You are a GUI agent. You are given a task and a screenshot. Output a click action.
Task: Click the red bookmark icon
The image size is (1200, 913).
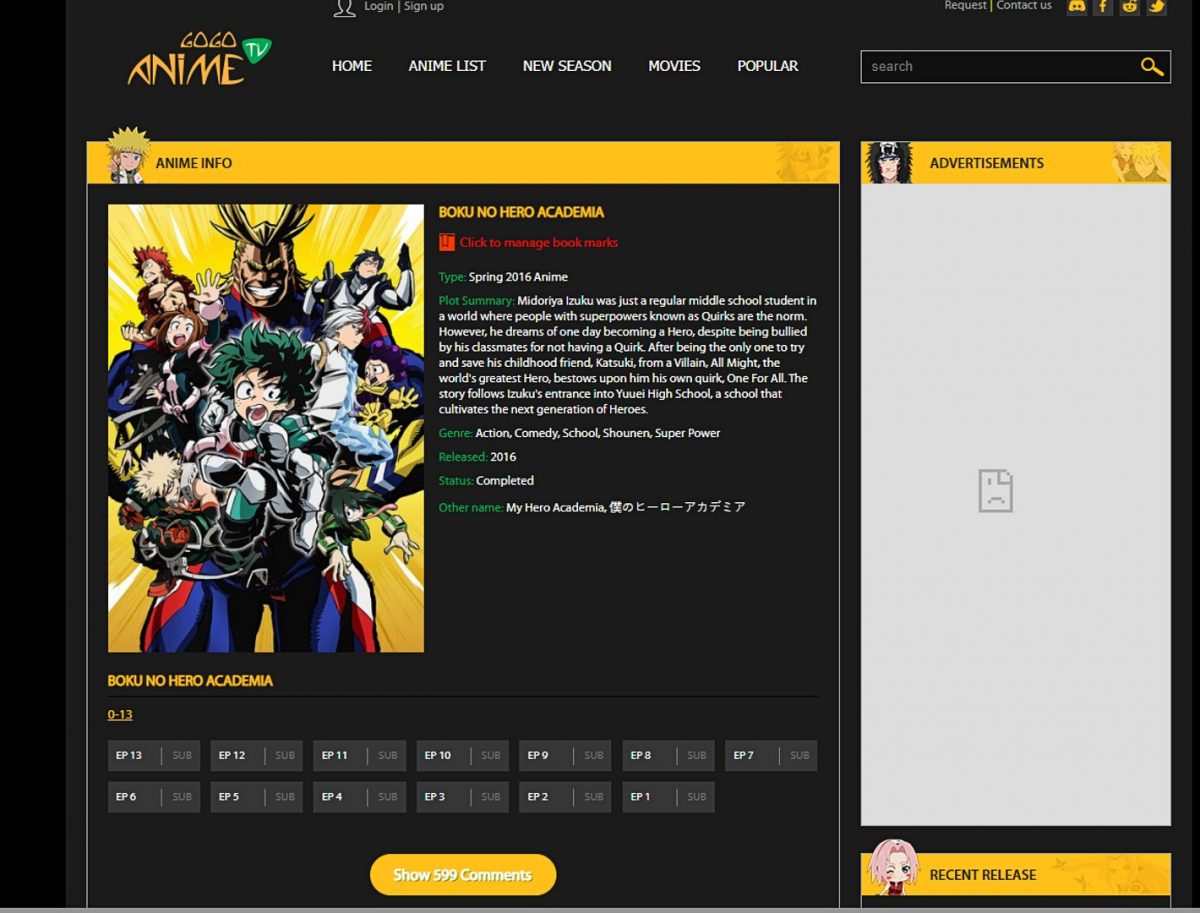[446, 242]
